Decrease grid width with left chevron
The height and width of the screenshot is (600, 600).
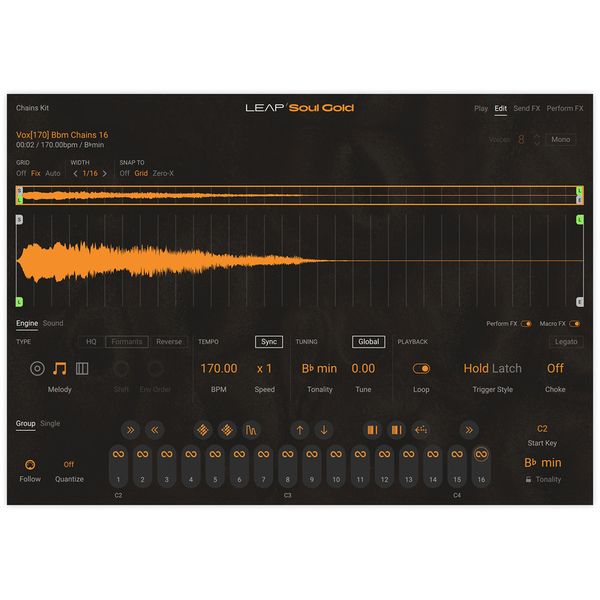pos(75,173)
